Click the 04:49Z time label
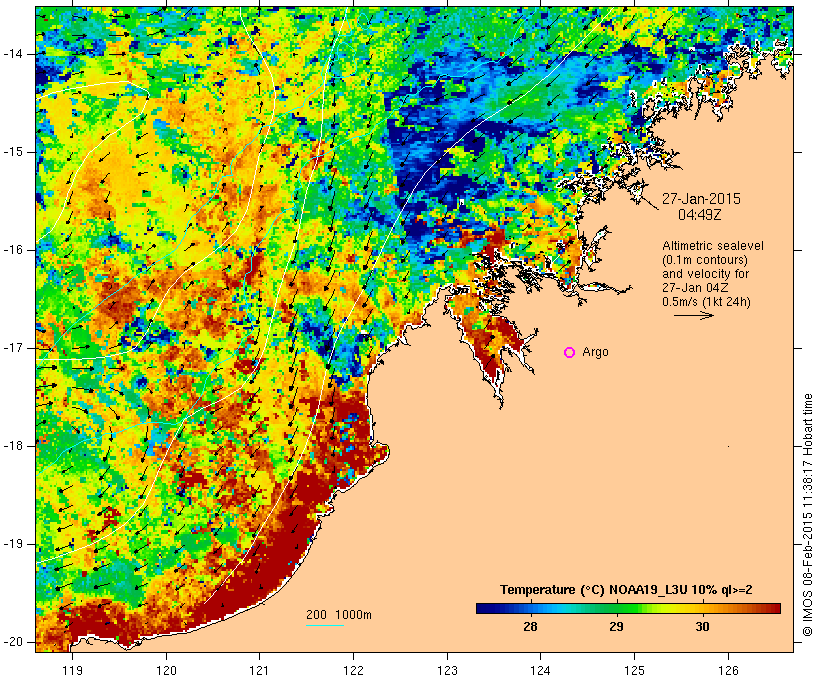 coord(700,214)
